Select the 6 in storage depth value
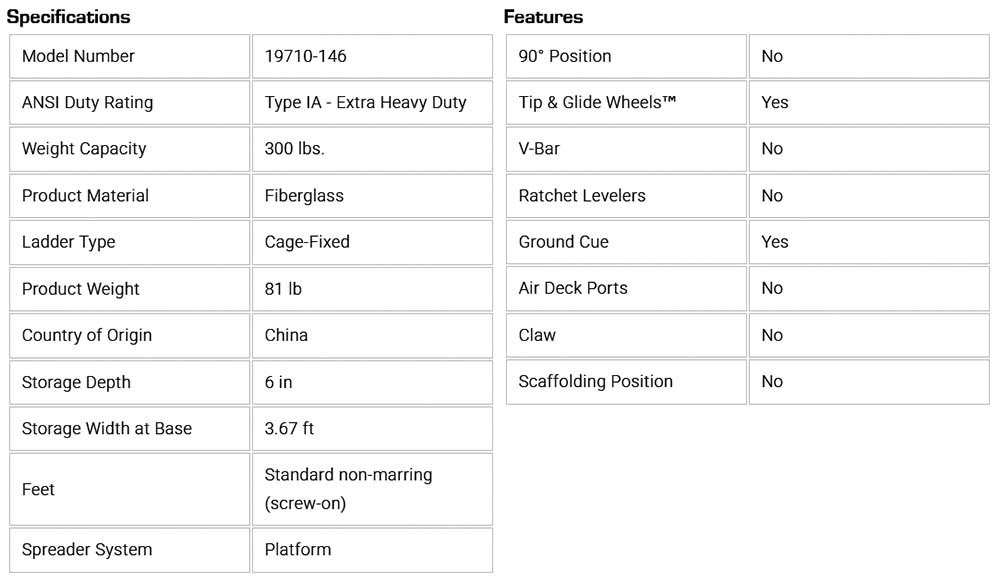 (279, 382)
